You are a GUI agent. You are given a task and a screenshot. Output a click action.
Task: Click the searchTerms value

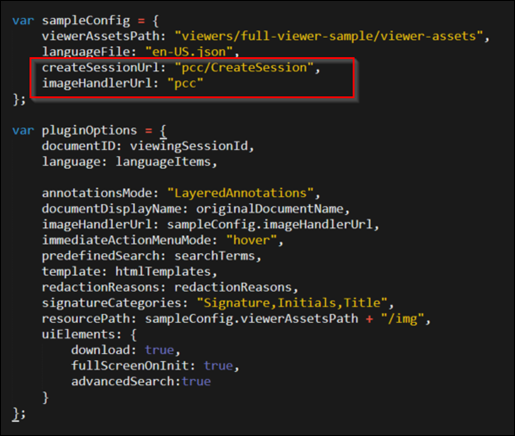click(215, 256)
